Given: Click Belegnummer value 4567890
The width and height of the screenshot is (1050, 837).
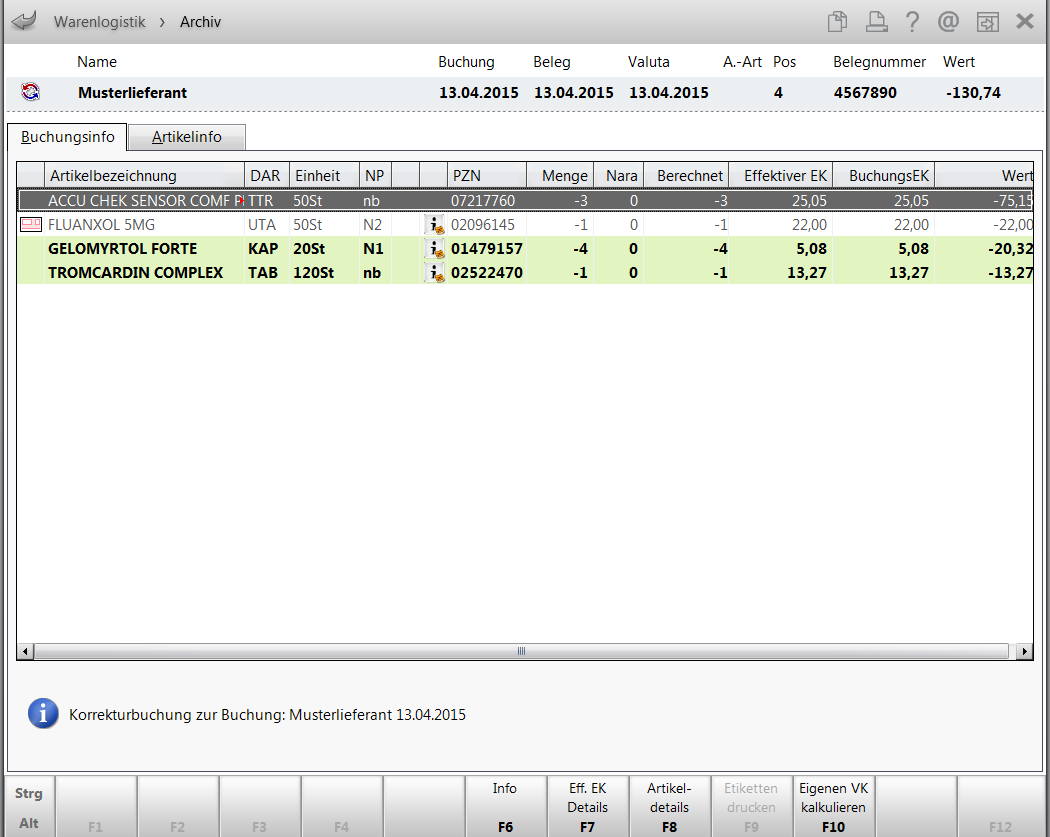Looking at the screenshot, I should [865, 92].
